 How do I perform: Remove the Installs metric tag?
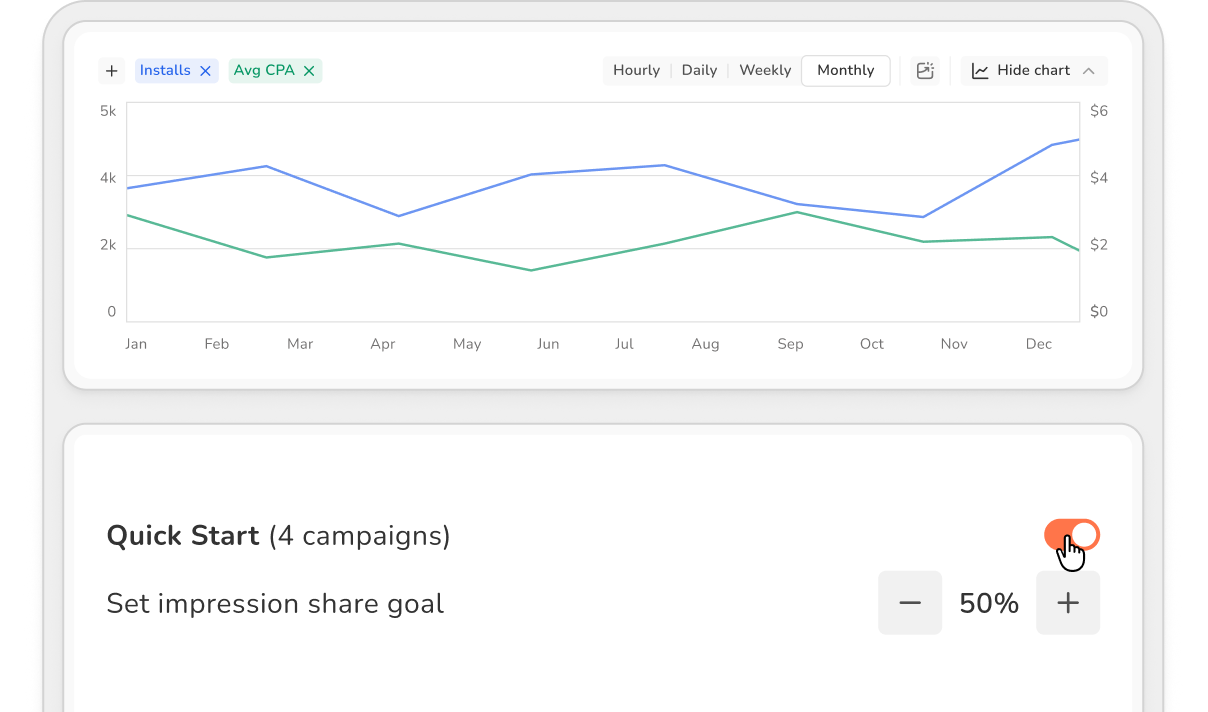(x=205, y=71)
